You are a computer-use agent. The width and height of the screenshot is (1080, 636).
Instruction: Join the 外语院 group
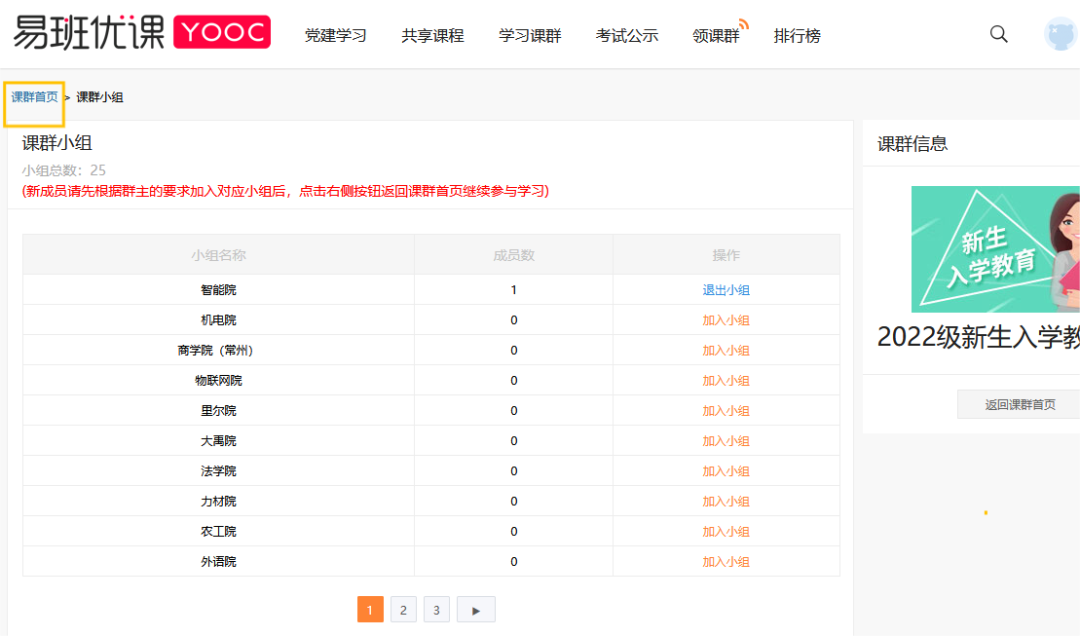pyautogui.click(x=726, y=560)
